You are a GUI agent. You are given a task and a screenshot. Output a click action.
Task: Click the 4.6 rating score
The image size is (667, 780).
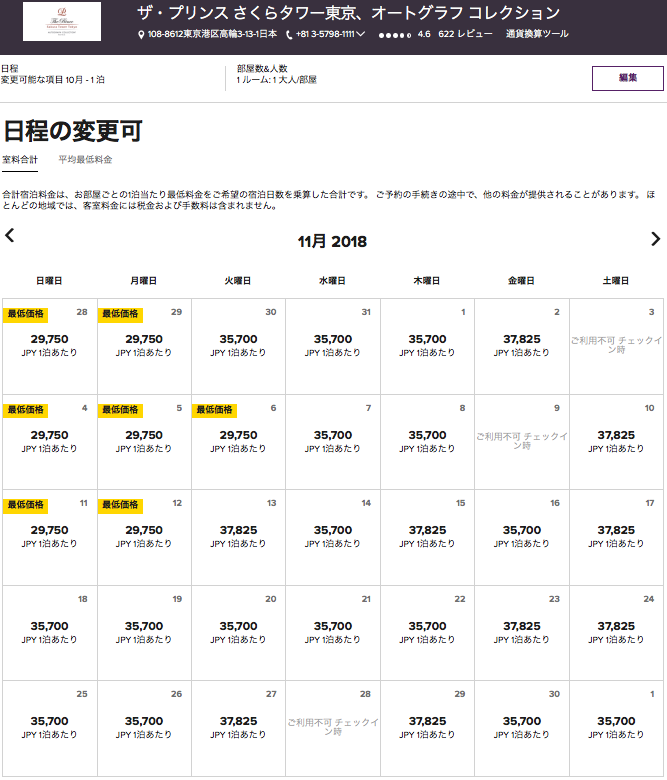pos(424,34)
